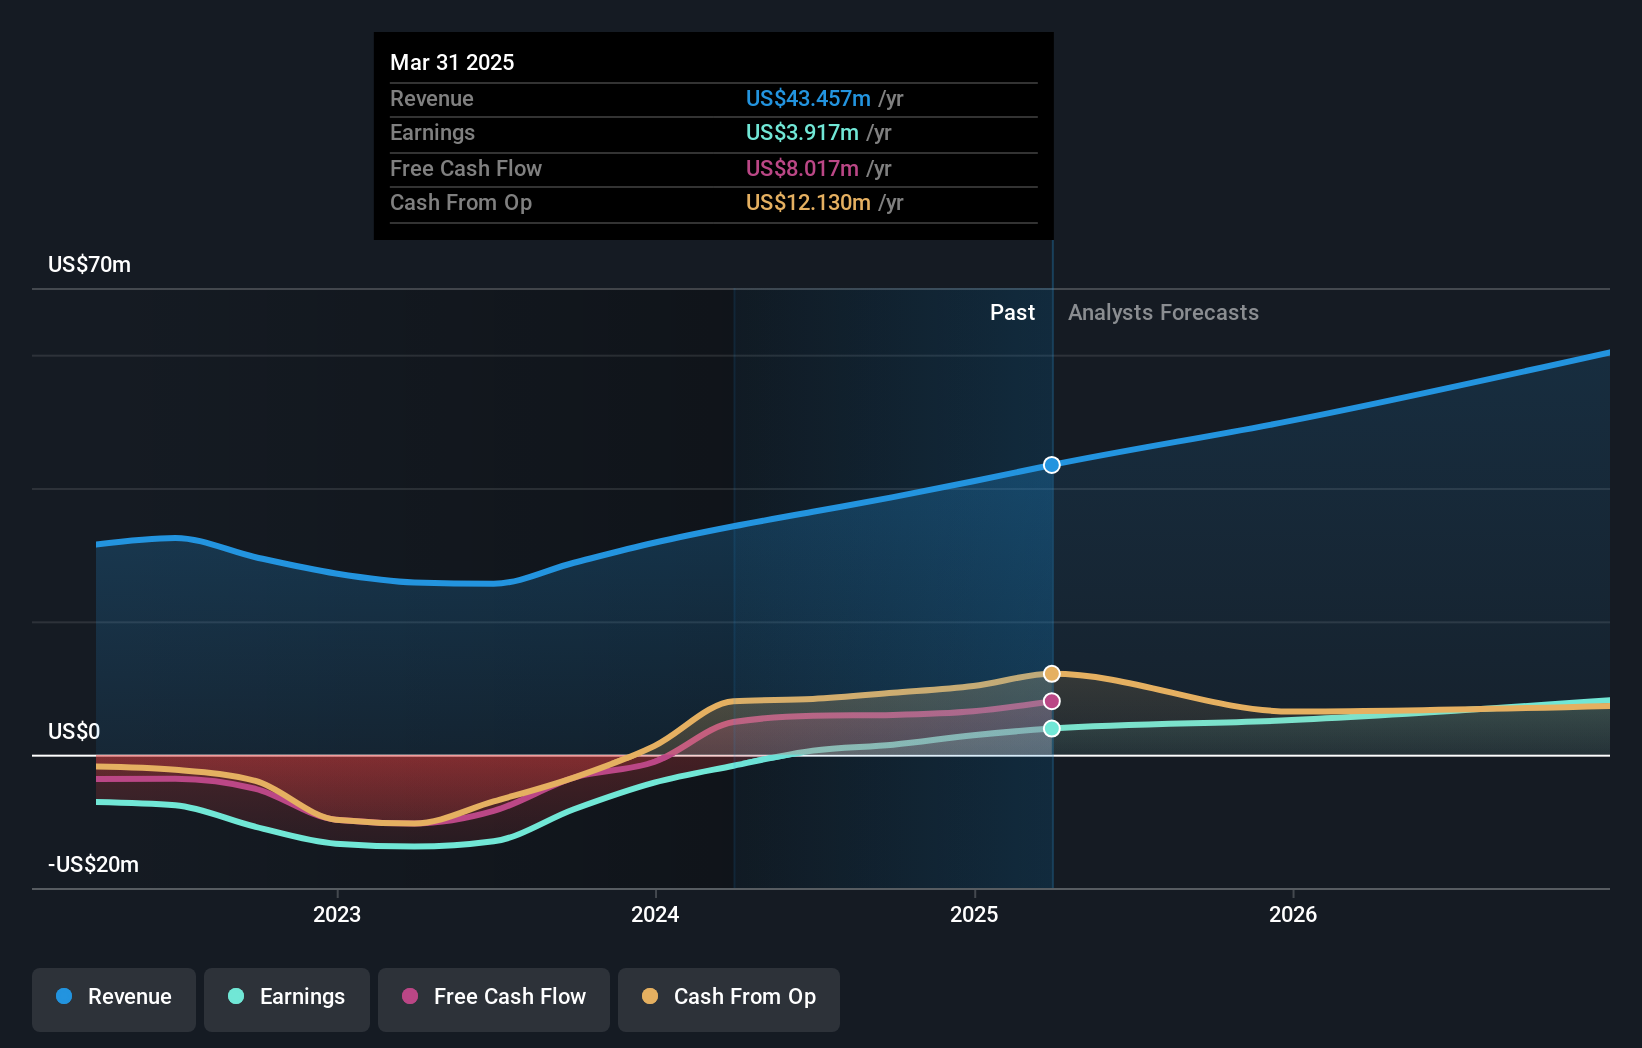Image resolution: width=1642 pixels, height=1048 pixels.
Task: Toggle the Revenue series visibility
Action: (113, 997)
